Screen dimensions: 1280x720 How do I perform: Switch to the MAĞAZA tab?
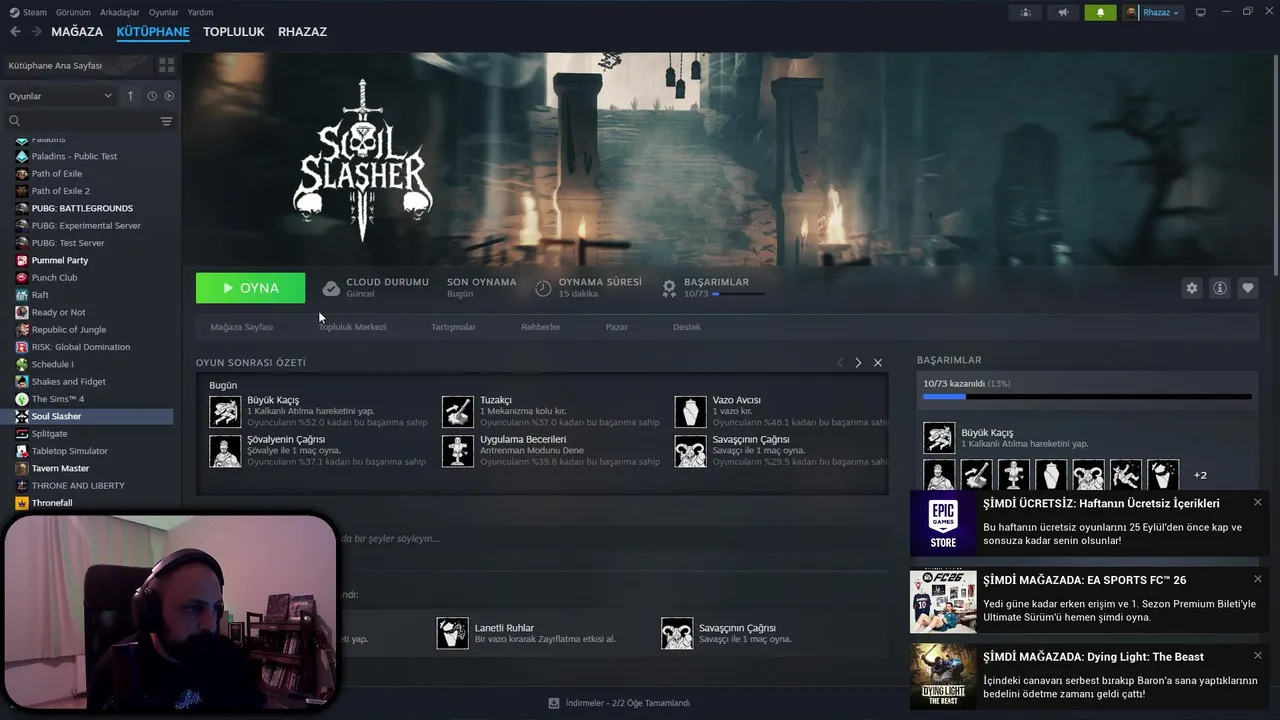[77, 32]
